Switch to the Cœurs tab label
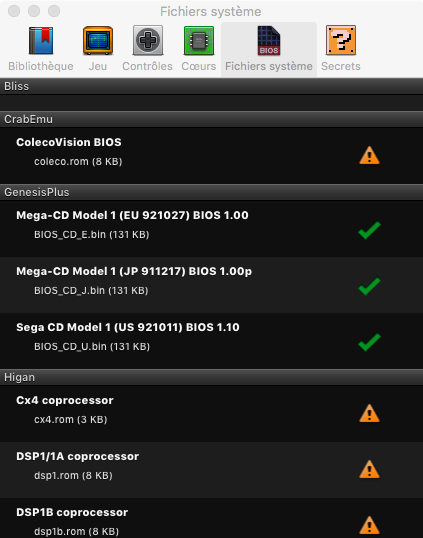 pos(199,66)
